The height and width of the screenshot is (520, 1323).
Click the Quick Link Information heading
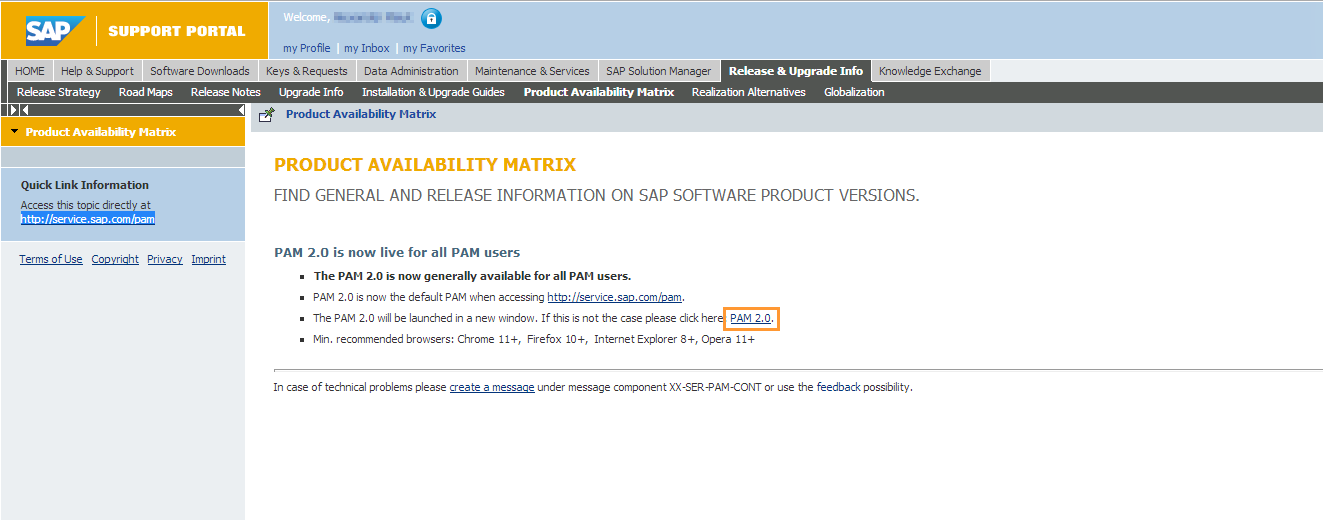(x=85, y=185)
